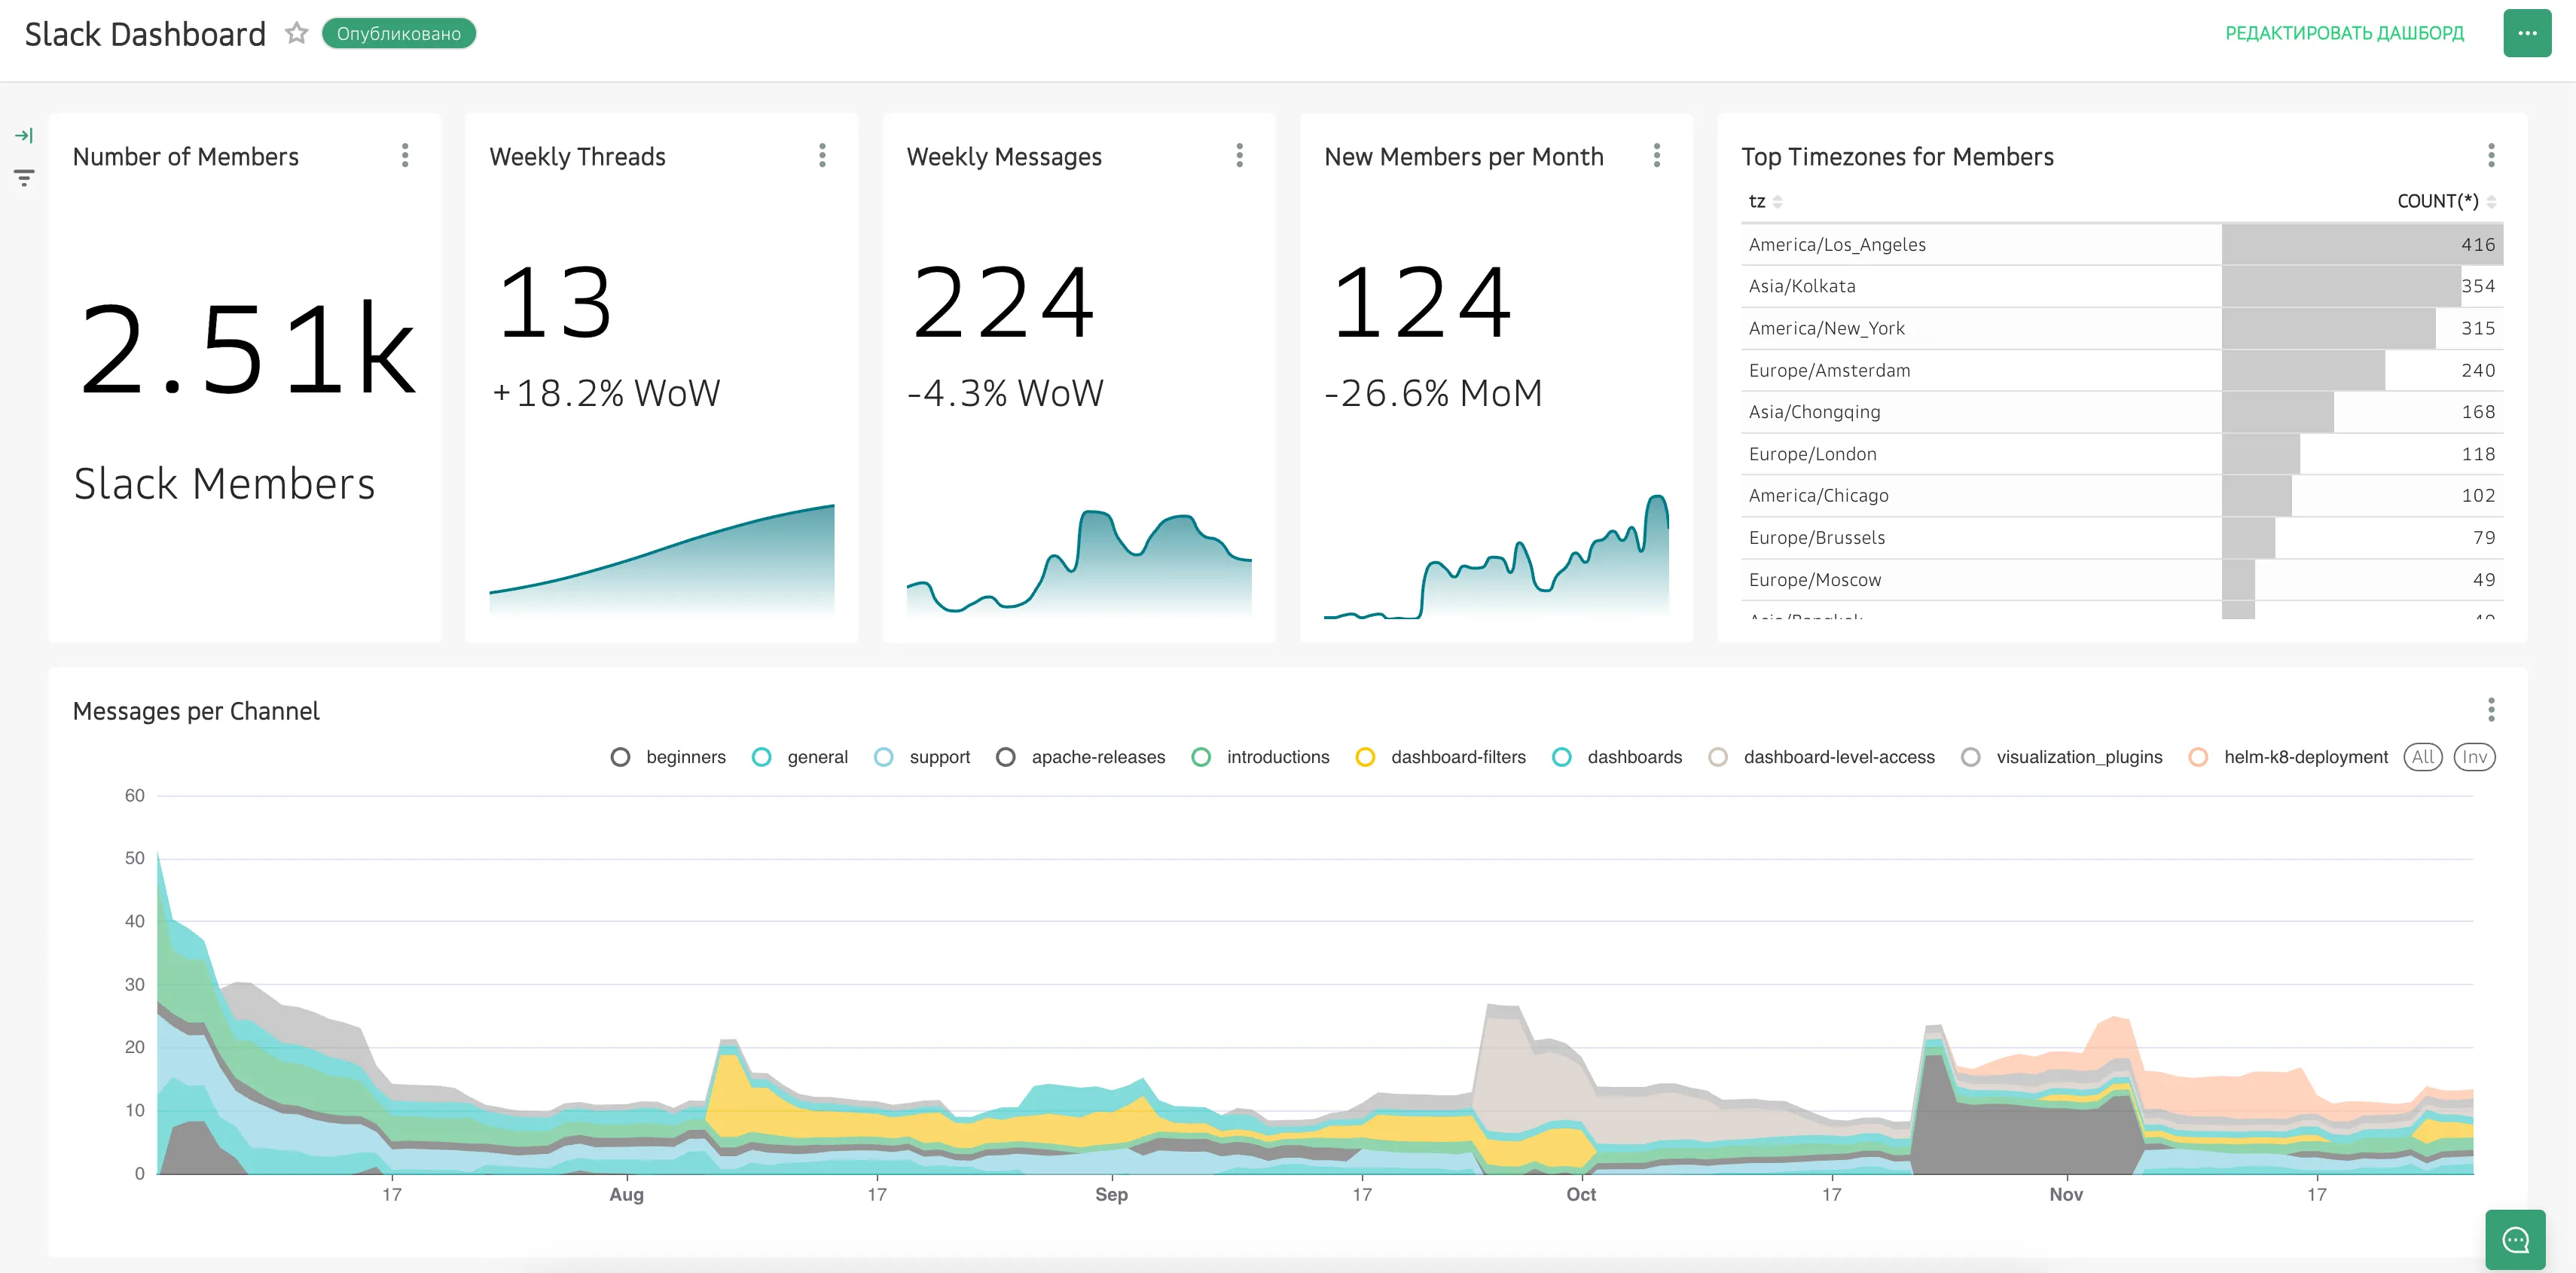2576x1273 pixels.
Task: Click the Slack Dashboard title
Action: click(x=145, y=34)
